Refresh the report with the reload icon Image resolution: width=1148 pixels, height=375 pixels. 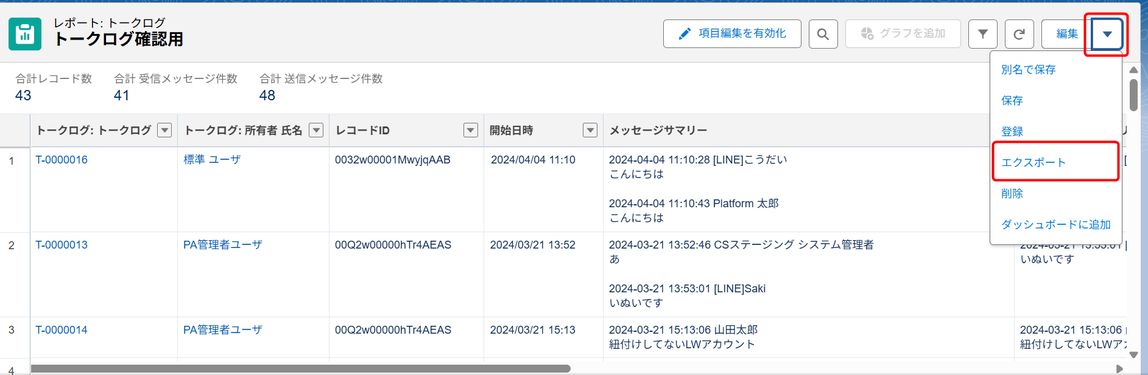[1019, 34]
